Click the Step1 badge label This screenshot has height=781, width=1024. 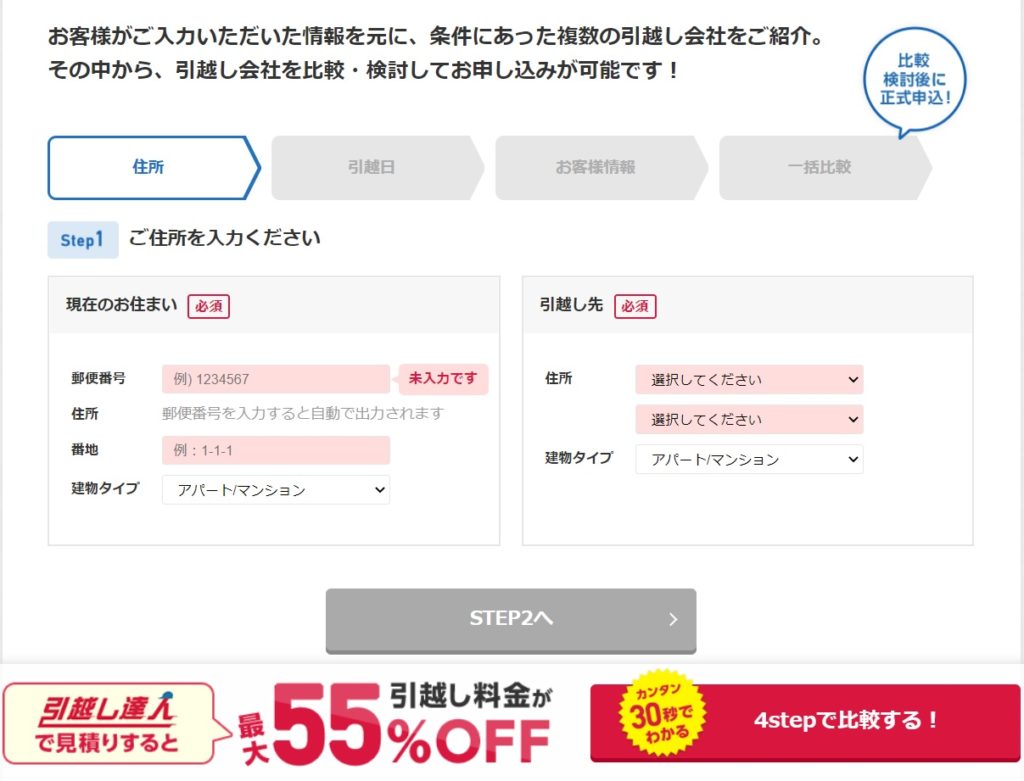(x=83, y=240)
